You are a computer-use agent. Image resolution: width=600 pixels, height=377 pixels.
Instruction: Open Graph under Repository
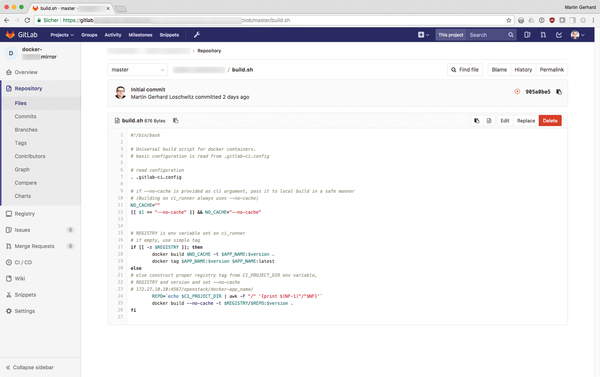click(x=22, y=170)
